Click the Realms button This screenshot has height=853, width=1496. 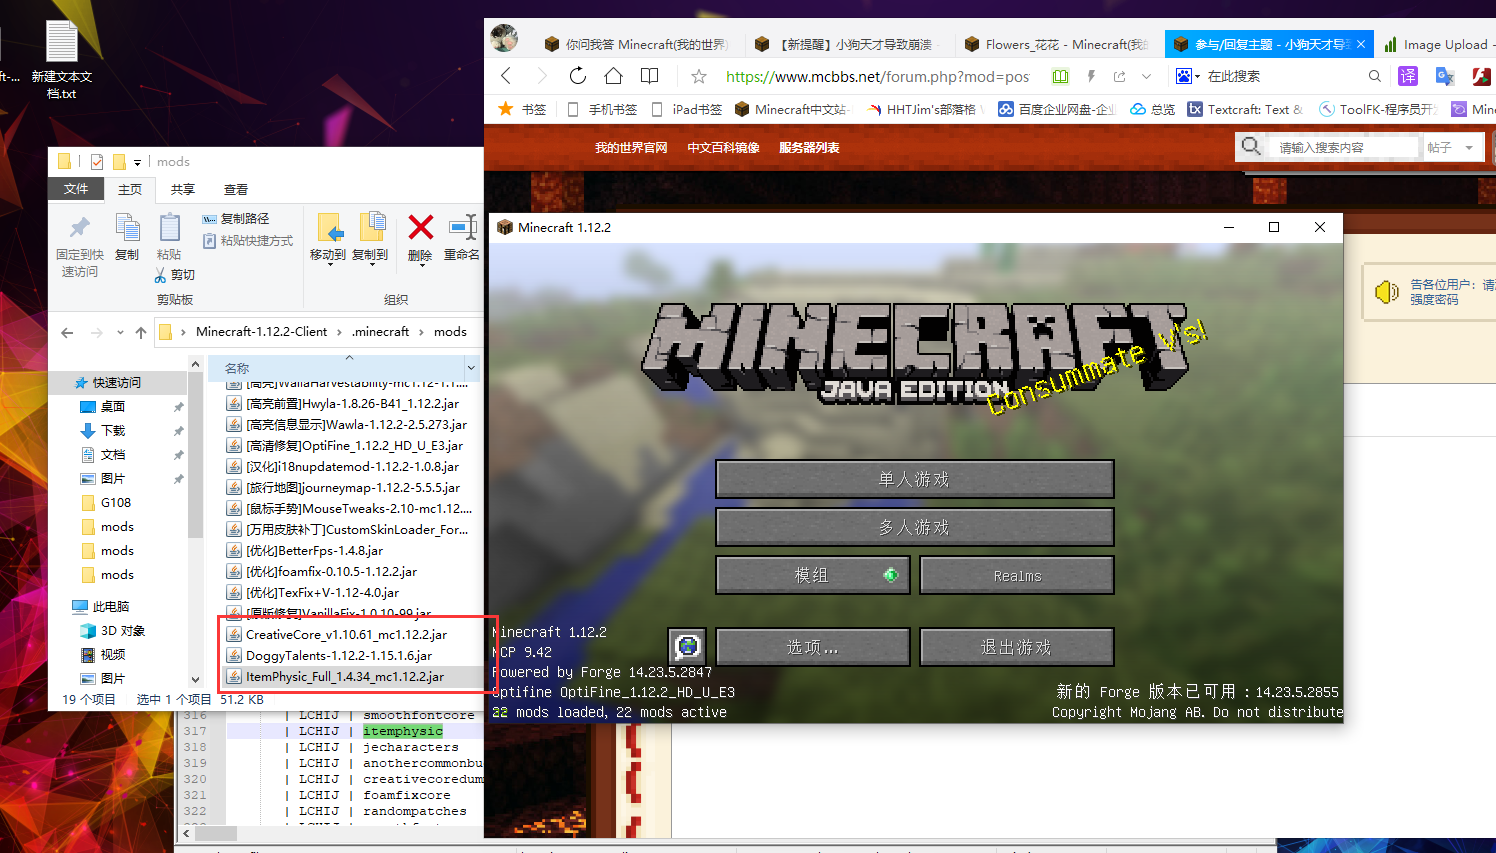point(1017,575)
